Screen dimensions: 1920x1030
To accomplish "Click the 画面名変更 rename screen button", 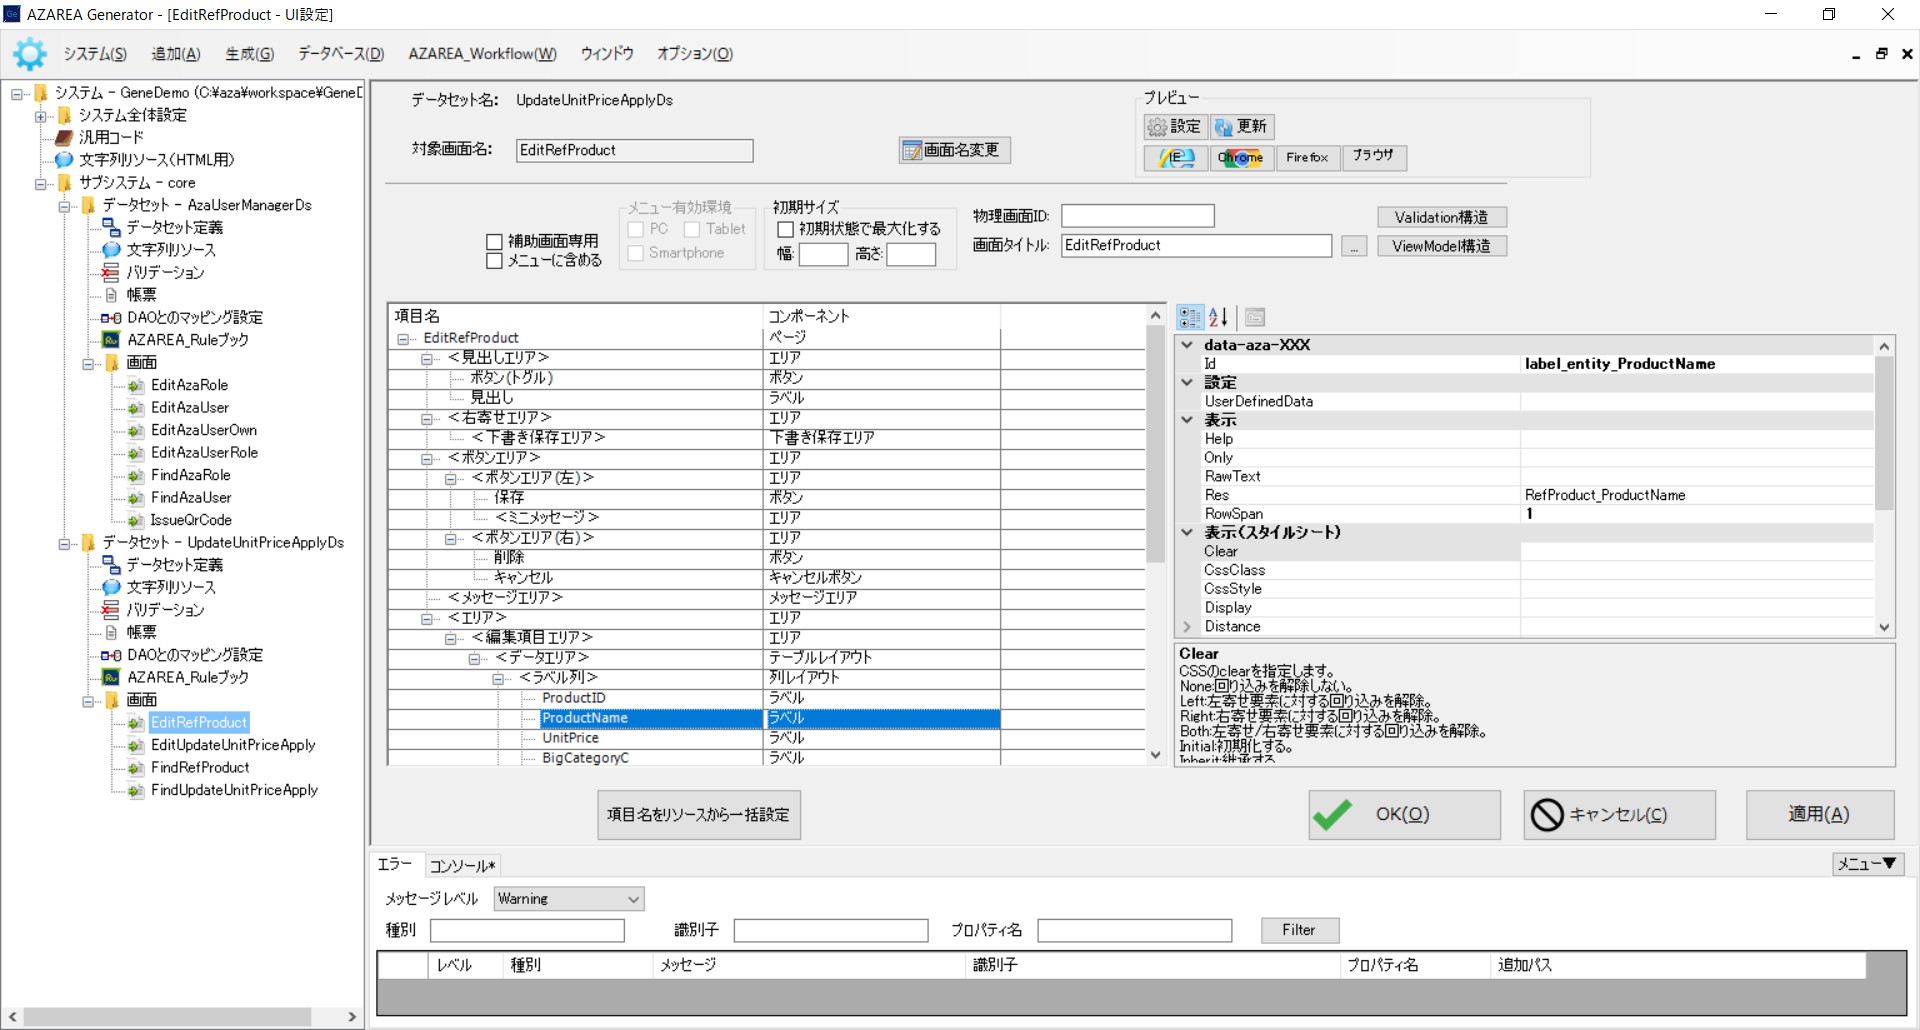I will (x=954, y=150).
